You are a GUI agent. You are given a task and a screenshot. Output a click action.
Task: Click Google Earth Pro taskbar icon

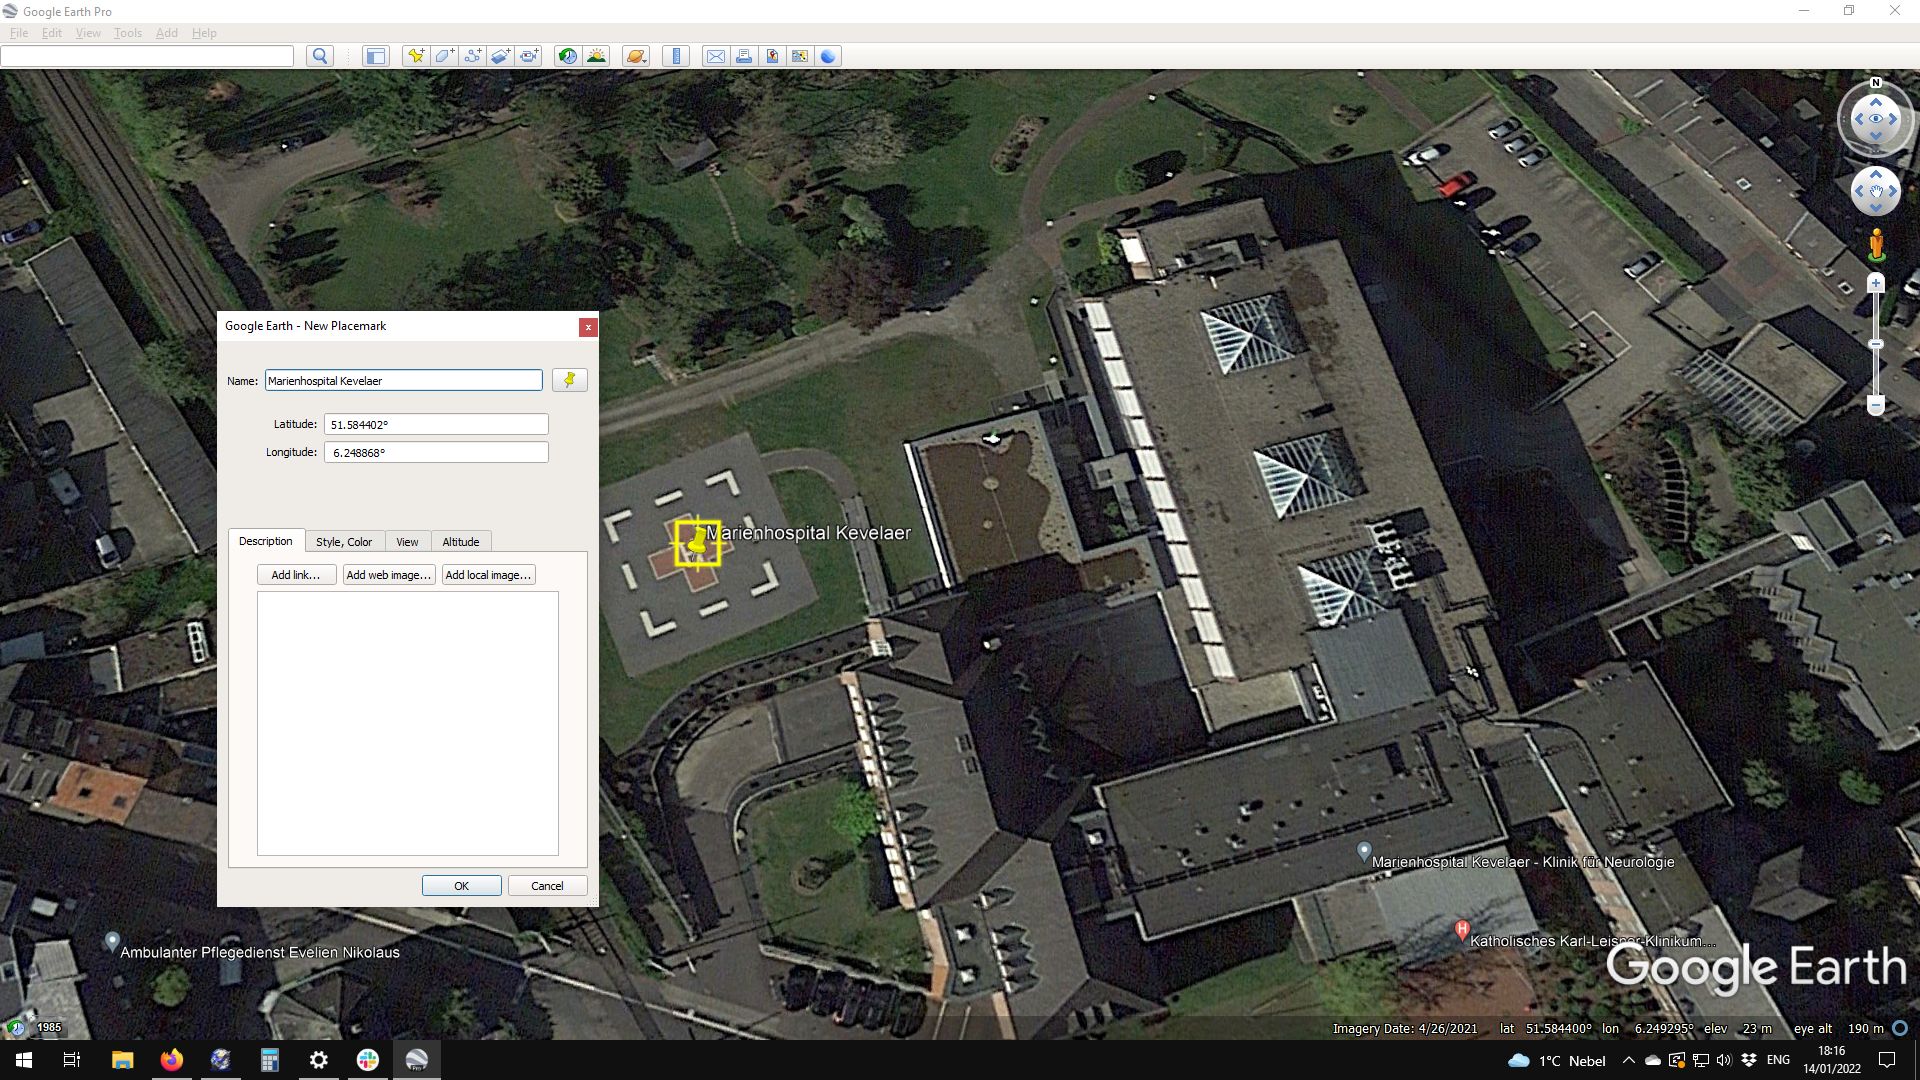click(x=417, y=1060)
